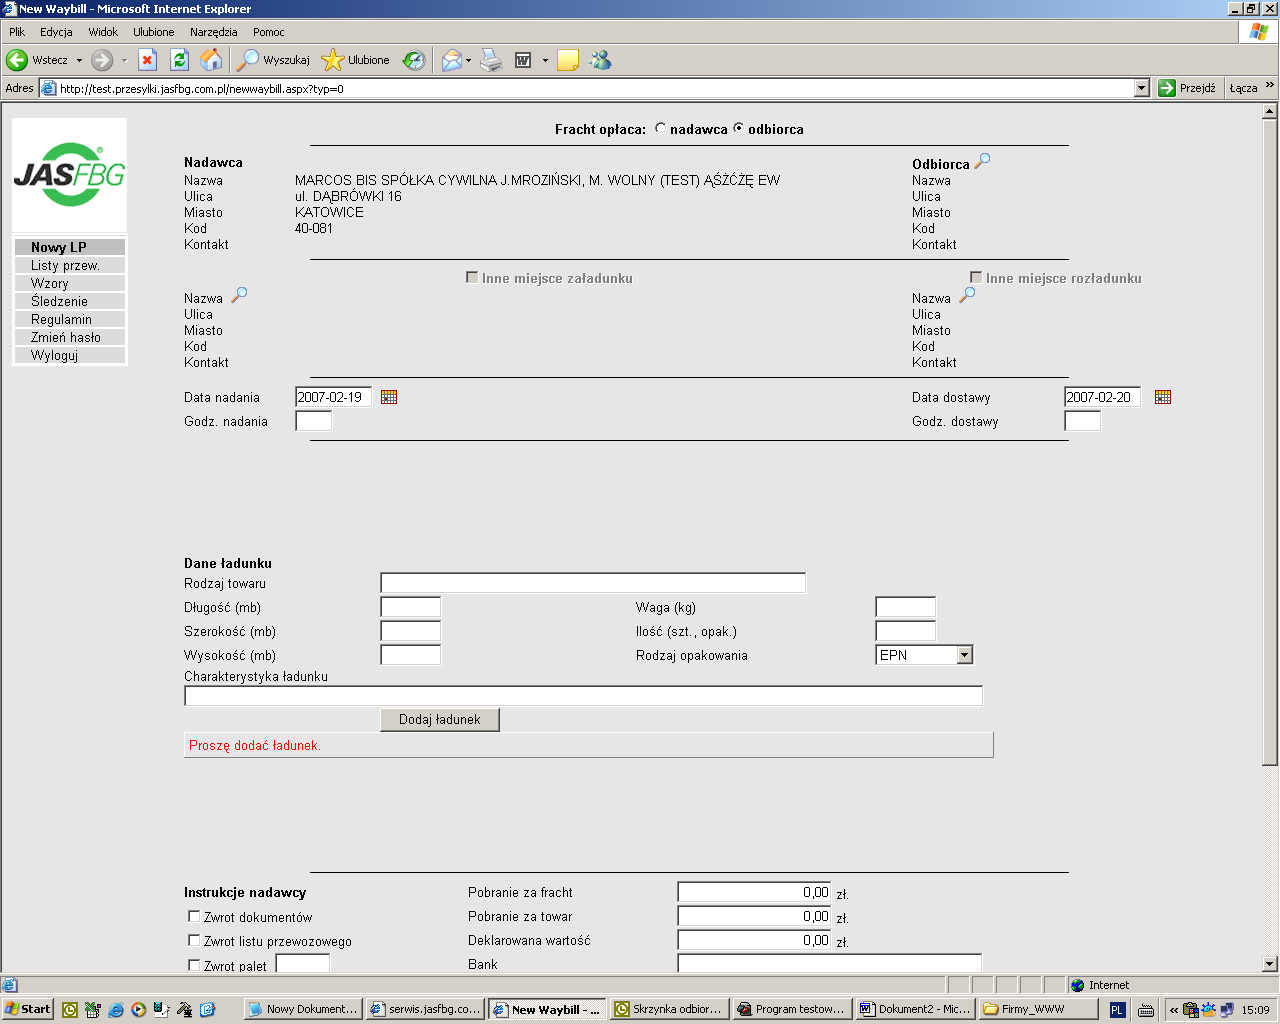Refresh the page with green arrows icon
The image size is (1280, 1024).
[x=179, y=60]
